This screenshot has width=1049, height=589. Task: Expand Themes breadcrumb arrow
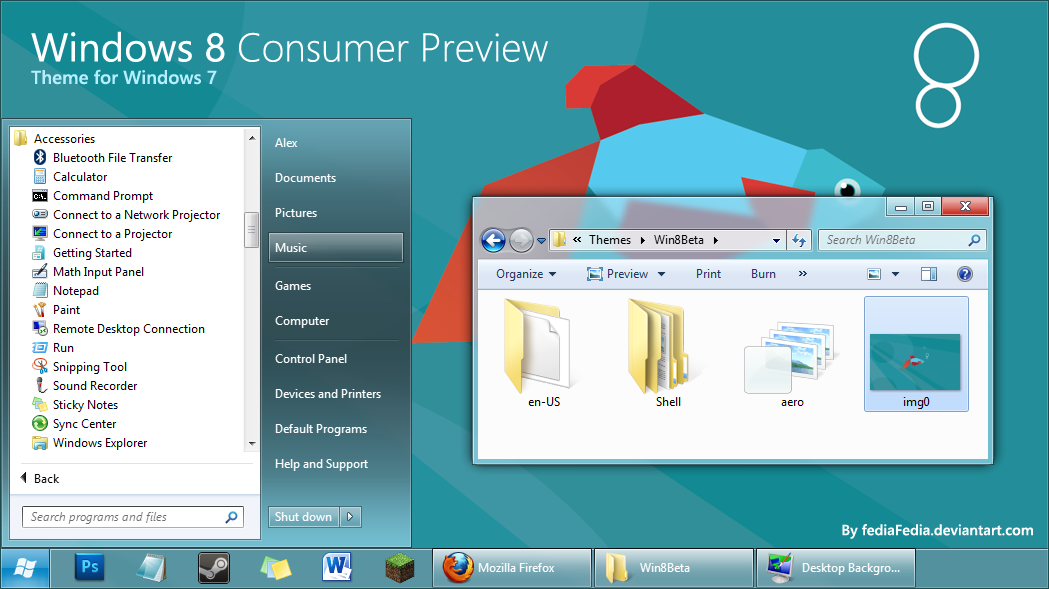(642, 240)
